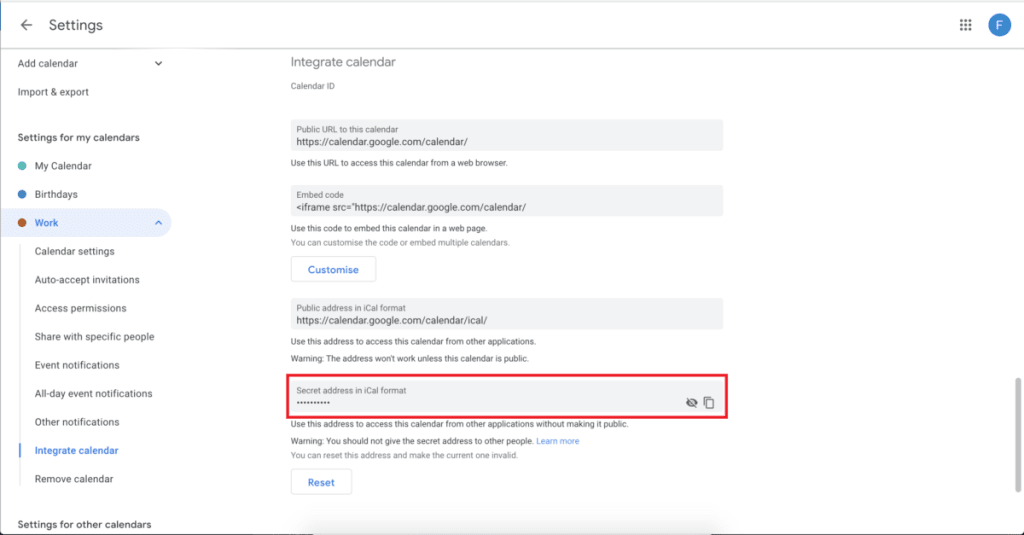Screen dimensions: 1024x535
Task: Reveal the secret iCal address
Action: coord(692,403)
